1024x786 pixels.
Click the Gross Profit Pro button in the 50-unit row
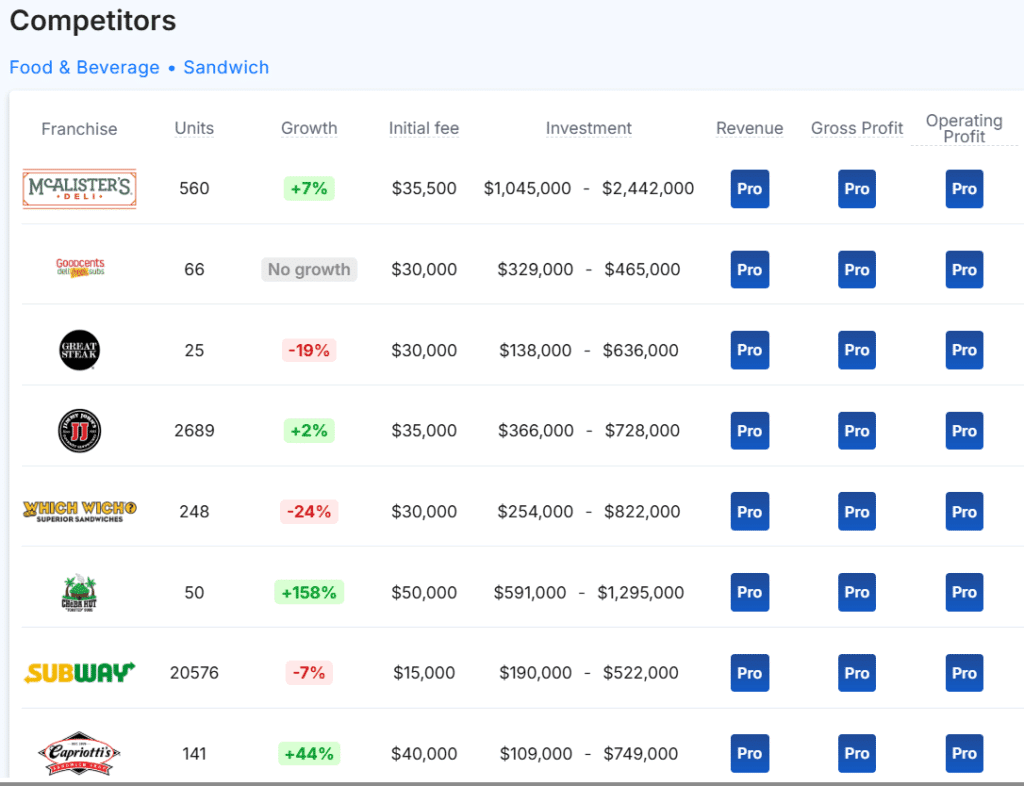(x=857, y=592)
